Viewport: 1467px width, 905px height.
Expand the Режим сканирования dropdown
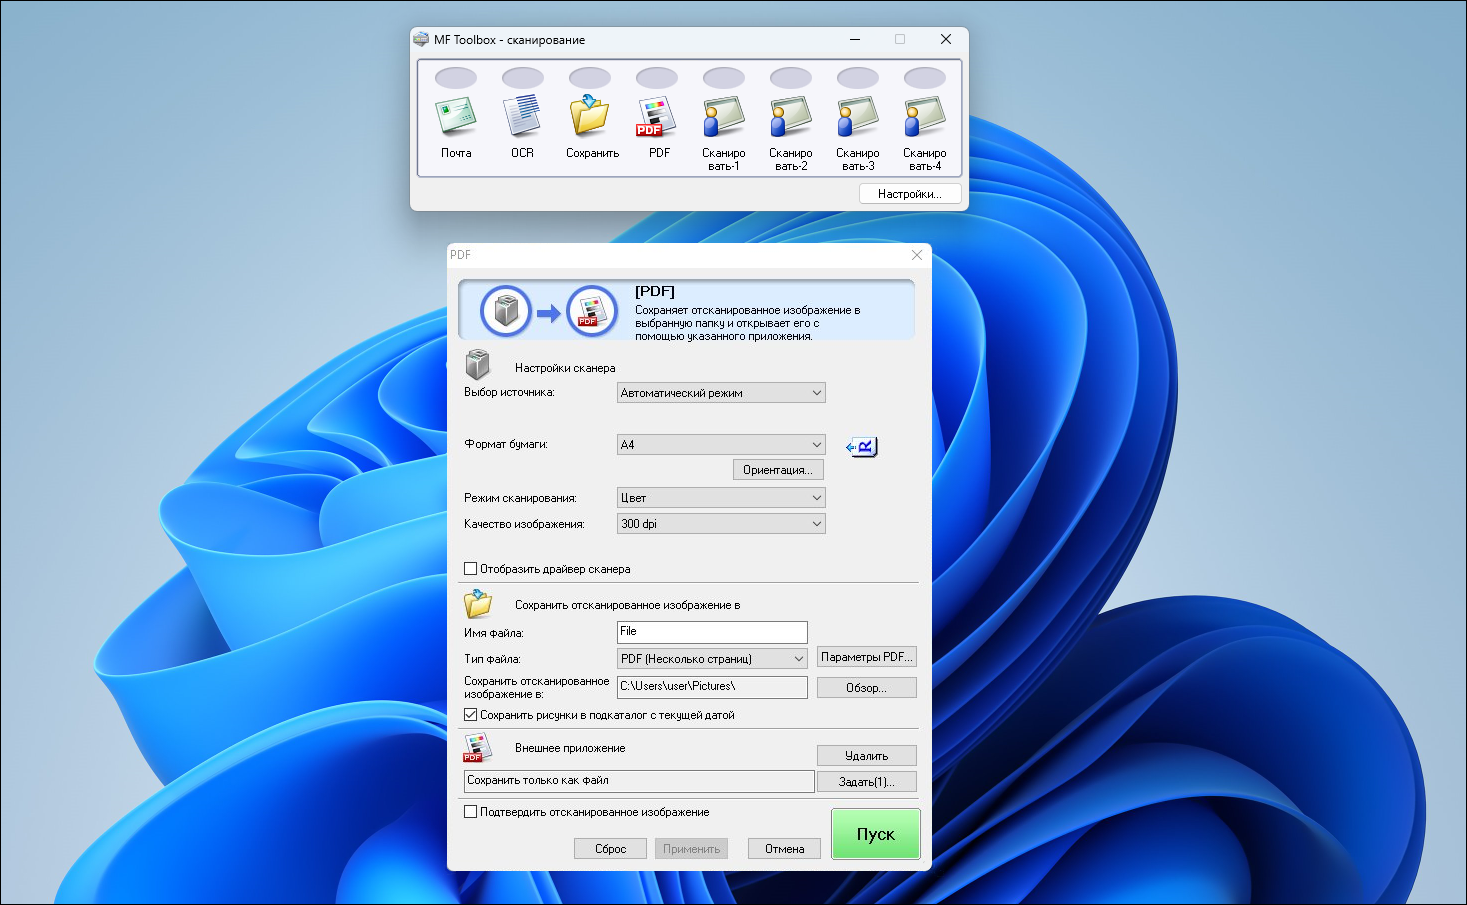point(721,498)
